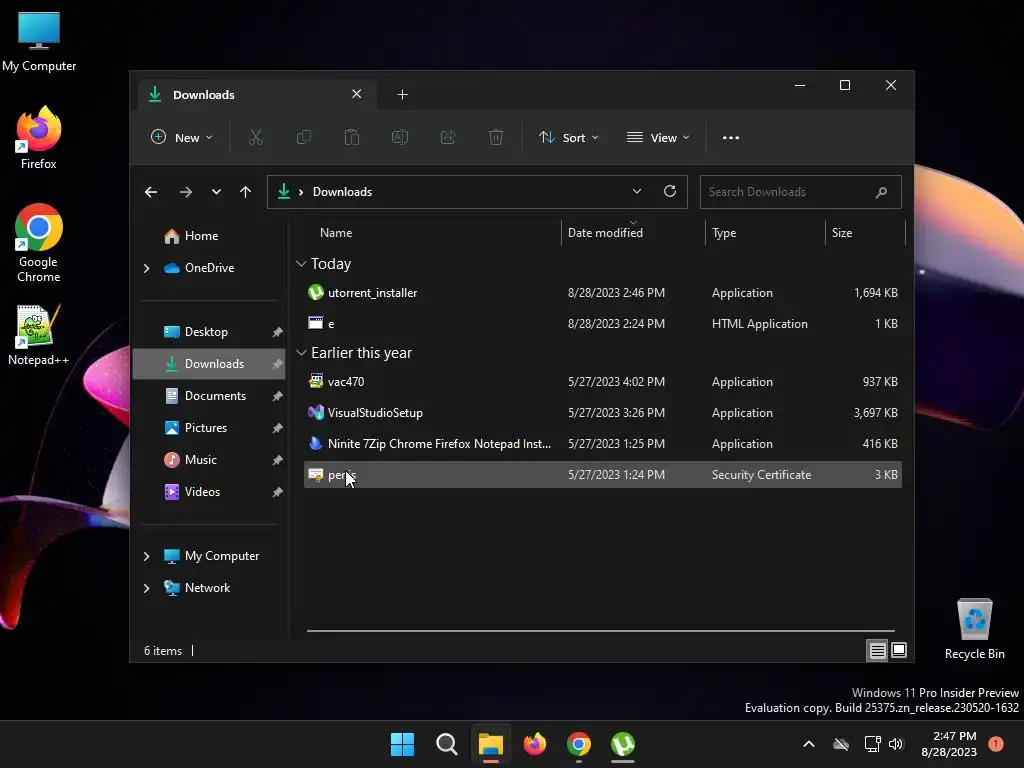Screen dimensions: 1024x768
Task: Go up one folder level arrow
Action: (x=246, y=192)
